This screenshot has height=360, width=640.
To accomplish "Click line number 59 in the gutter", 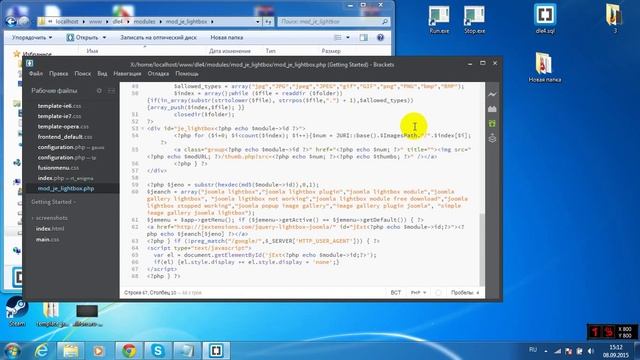I will [135, 184].
